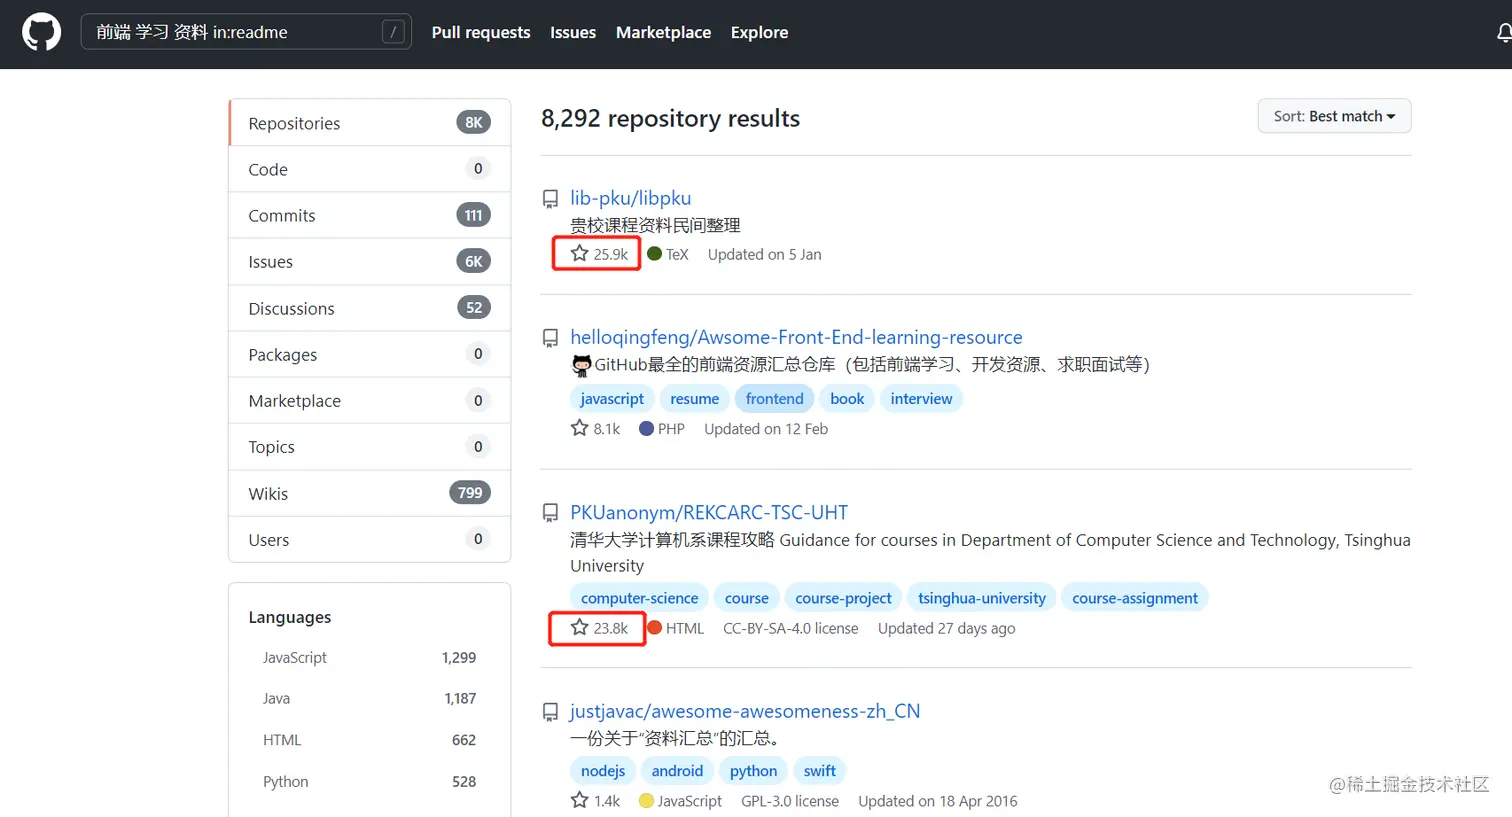1512x817 pixels.
Task: Click the star icon showing 23.8k
Action: pos(579,627)
